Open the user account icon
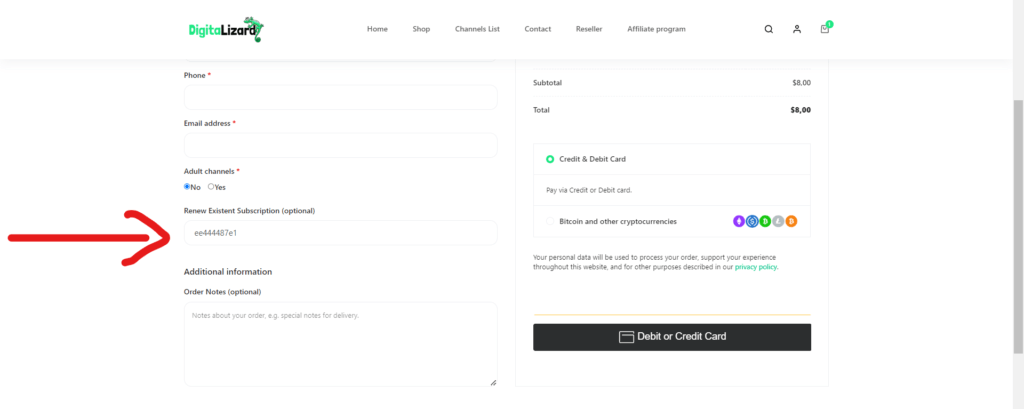The width and height of the screenshot is (1024, 409). (797, 29)
